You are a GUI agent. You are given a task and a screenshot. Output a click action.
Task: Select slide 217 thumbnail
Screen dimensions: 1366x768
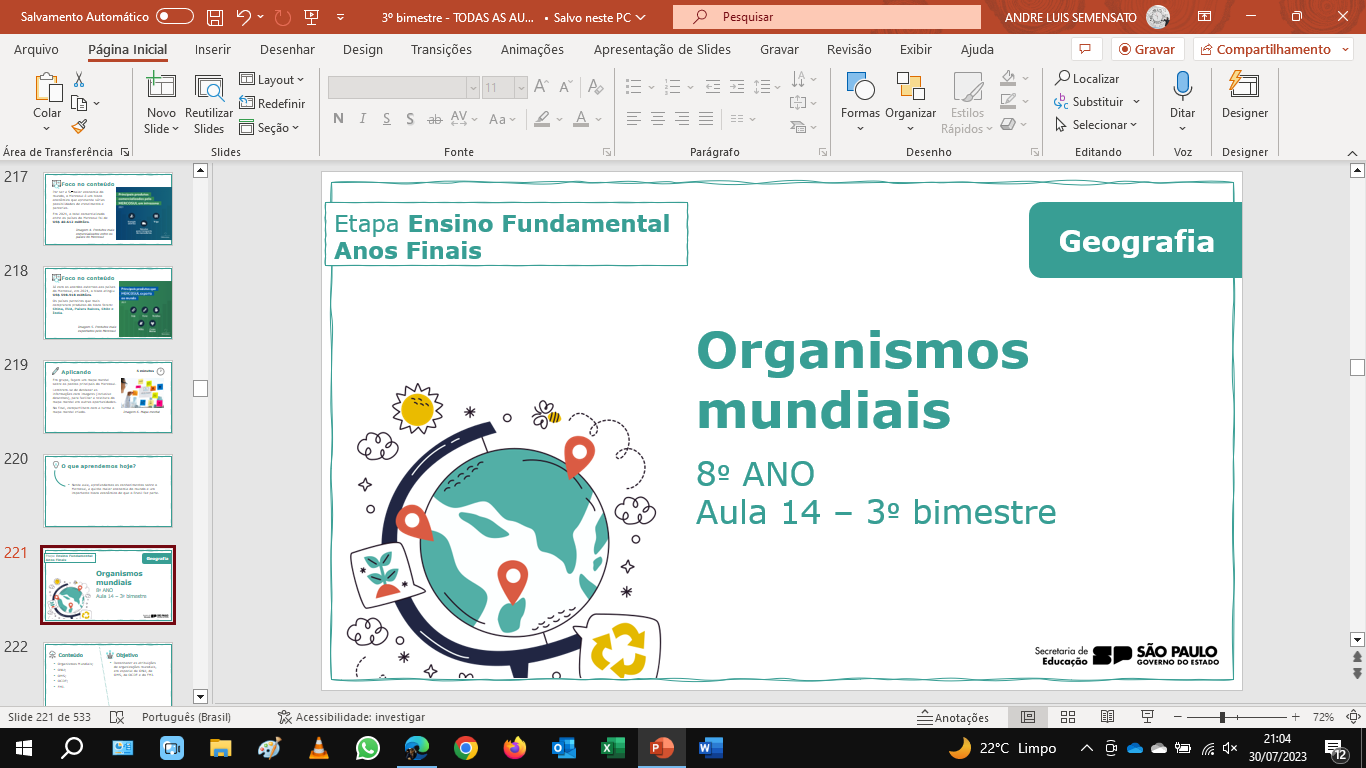tap(108, 209)
